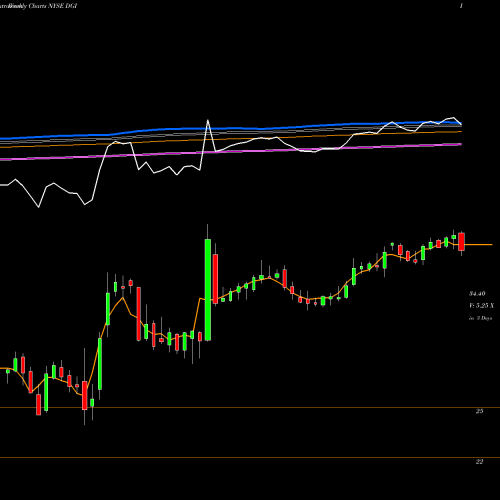The image size is (500, 500).
Task: Click the tallest green candlestick
Action: (208, 290)
